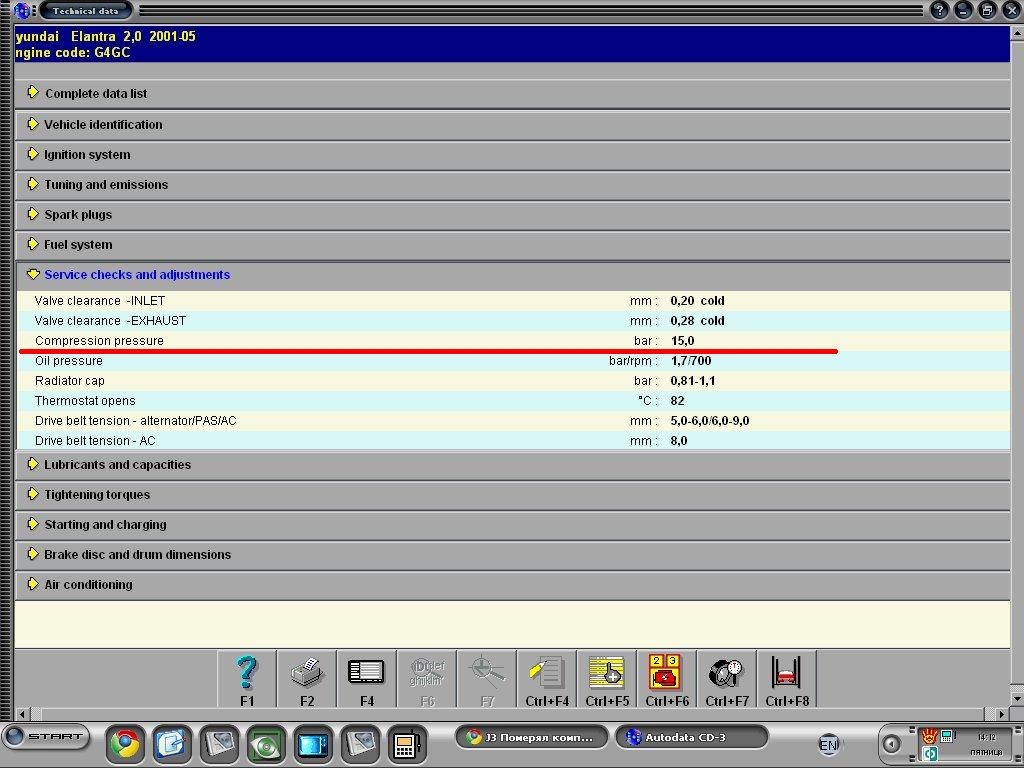Select the Compression pressure row label
This screenshot has height=768, width=1024.
pos(99,341)
